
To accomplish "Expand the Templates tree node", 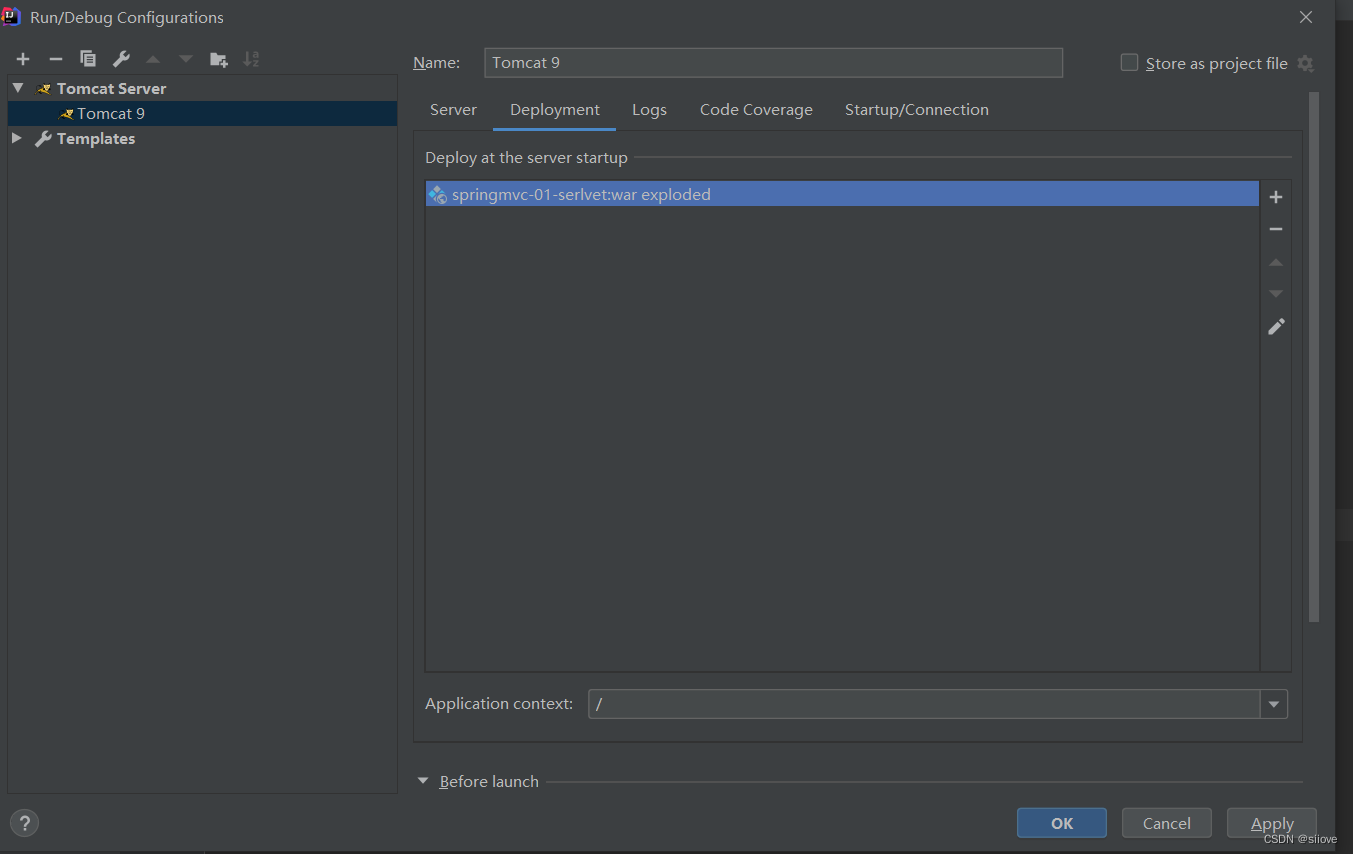I will 17,138.
